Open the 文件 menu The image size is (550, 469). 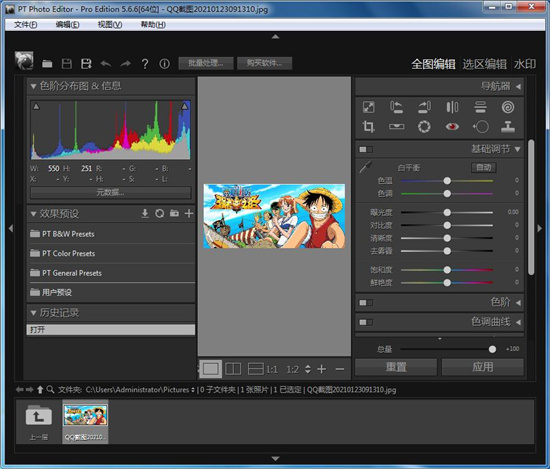pos(26,25)
